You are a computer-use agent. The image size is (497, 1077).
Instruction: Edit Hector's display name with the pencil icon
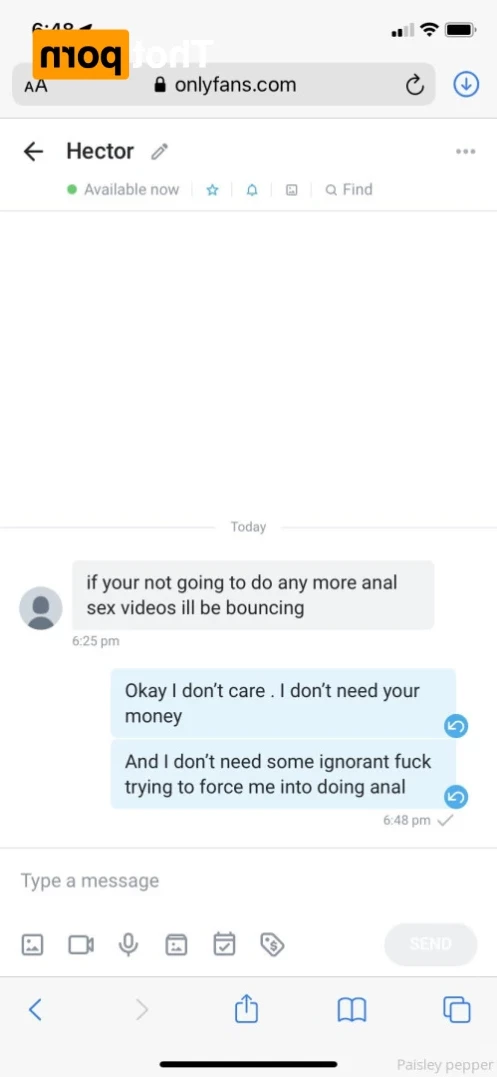point(159,151)
